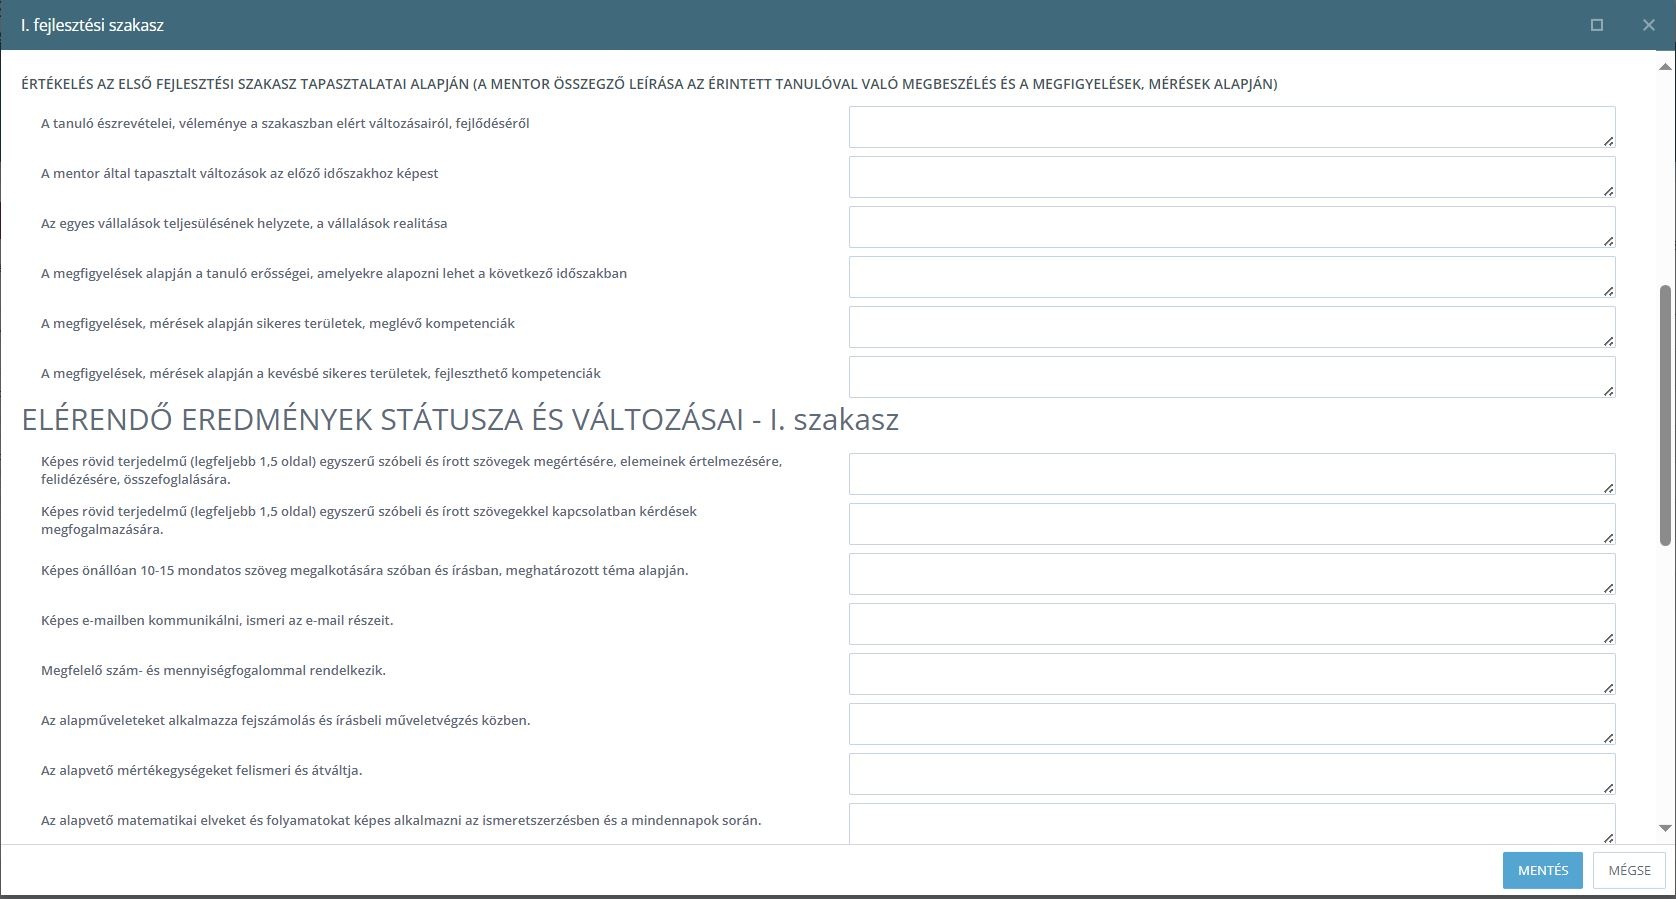Click the resize grip of the 'Az egyes vállalások' field
Screen dimensions: 1676x899
[x=1608, y=241]
